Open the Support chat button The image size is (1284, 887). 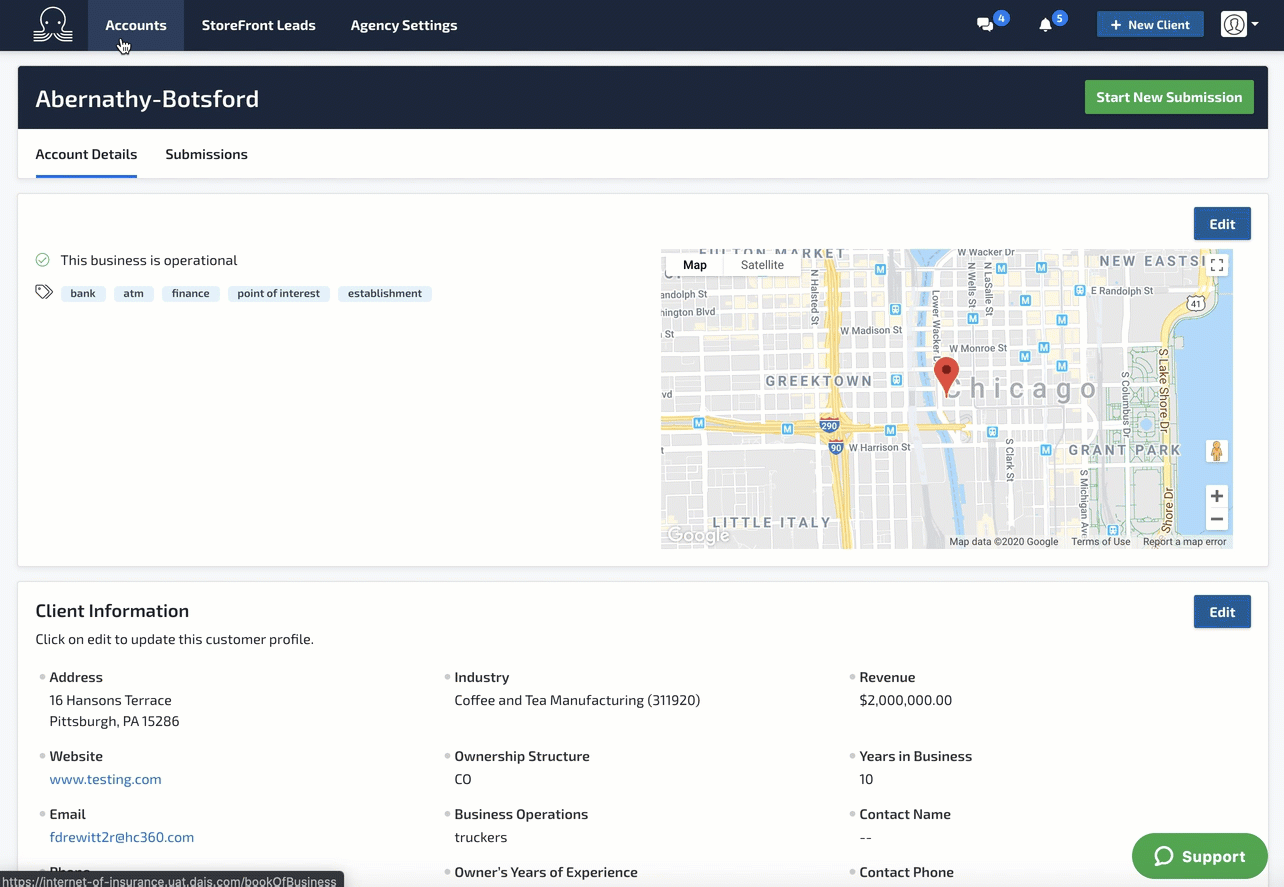pyautogui.click(x=1200, y=856)
